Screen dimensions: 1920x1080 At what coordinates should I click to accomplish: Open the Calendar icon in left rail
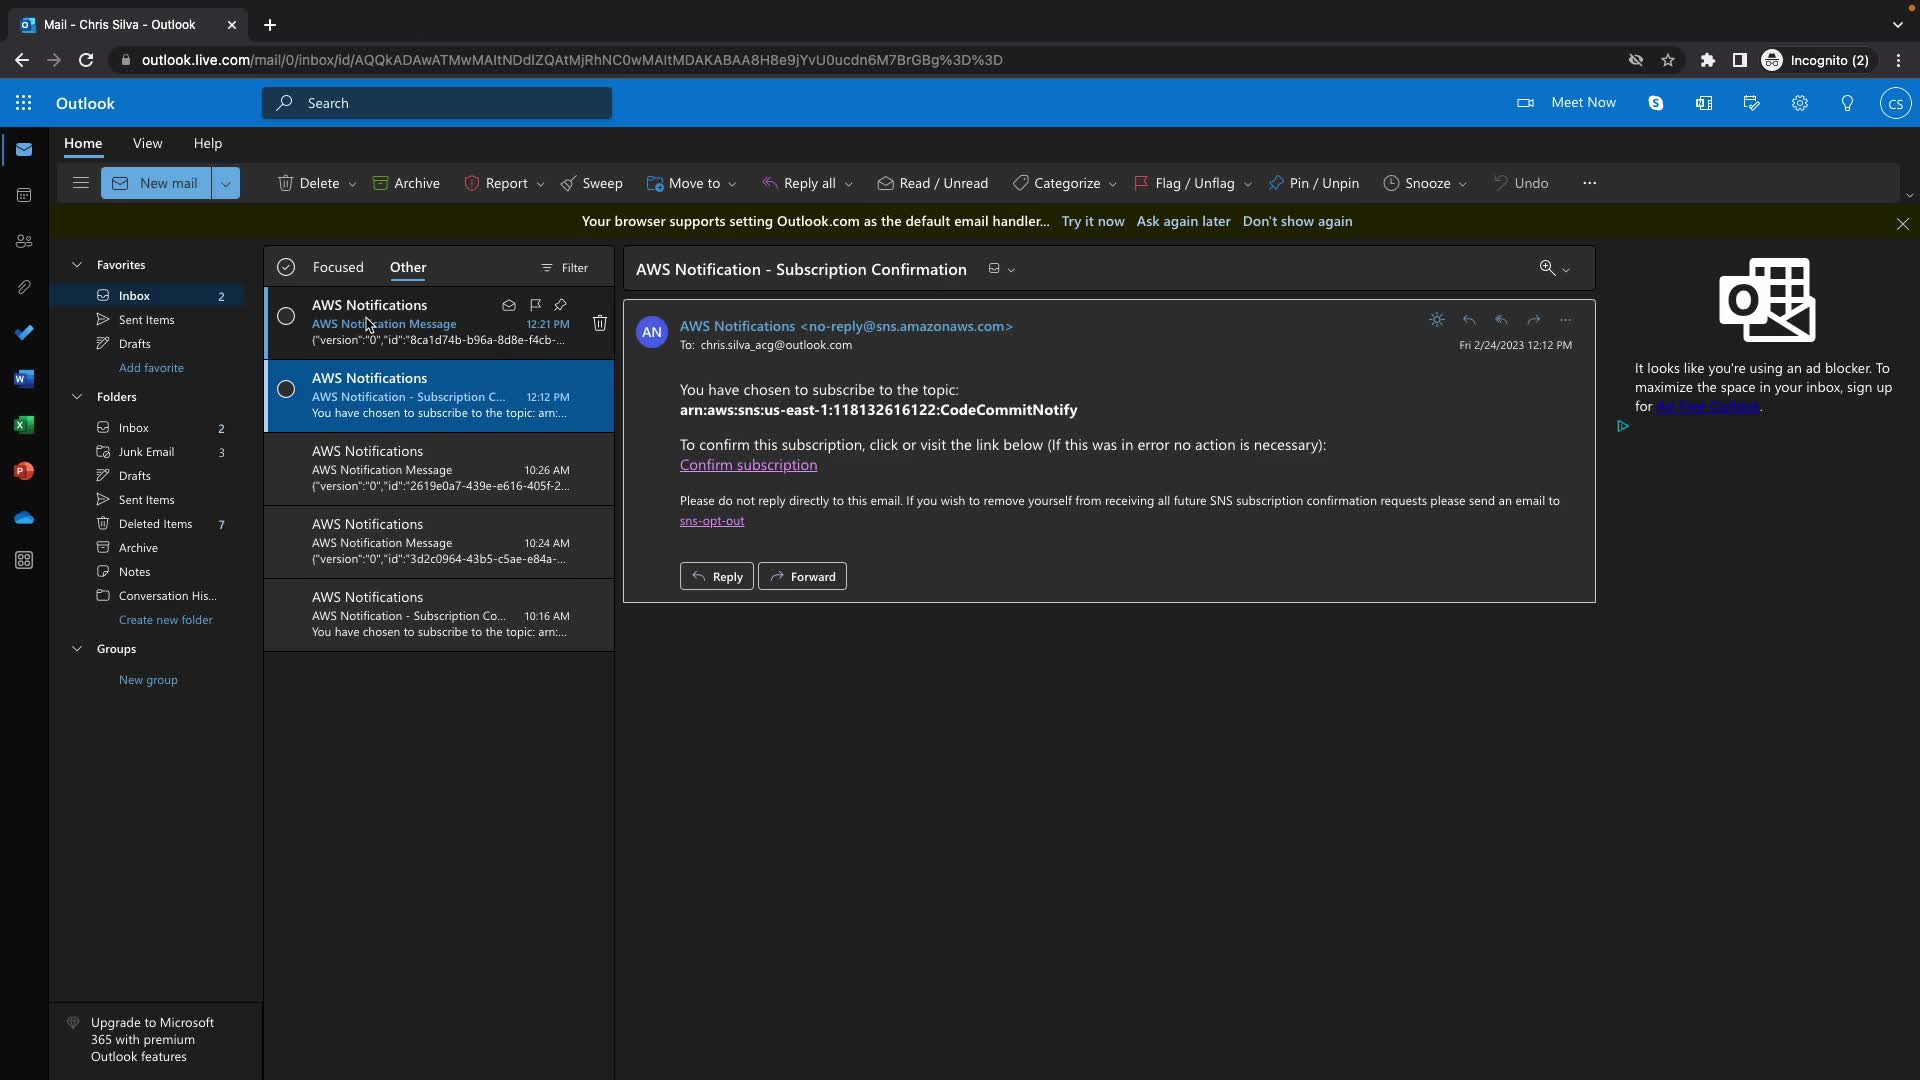[24, 195]
